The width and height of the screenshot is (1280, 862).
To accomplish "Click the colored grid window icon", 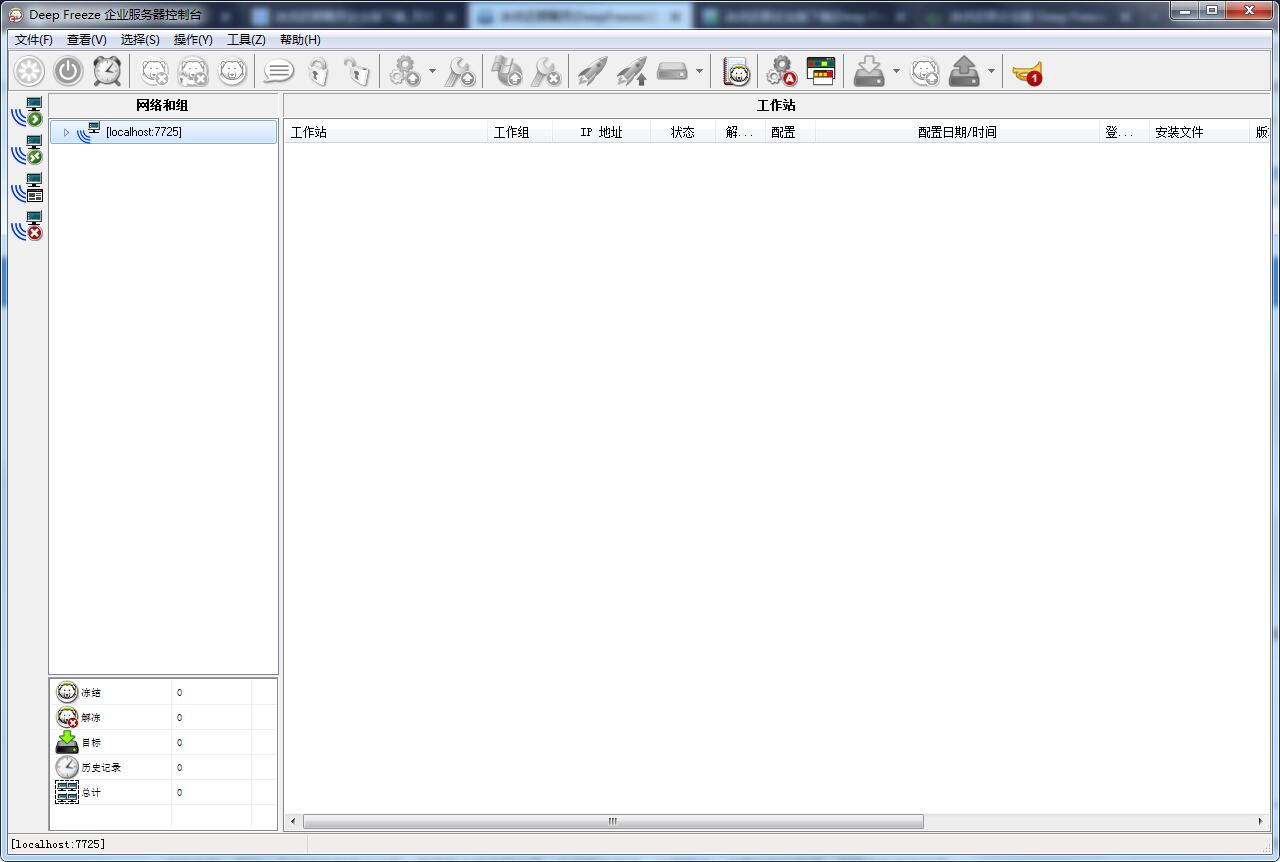I will [x=821, y=71].
